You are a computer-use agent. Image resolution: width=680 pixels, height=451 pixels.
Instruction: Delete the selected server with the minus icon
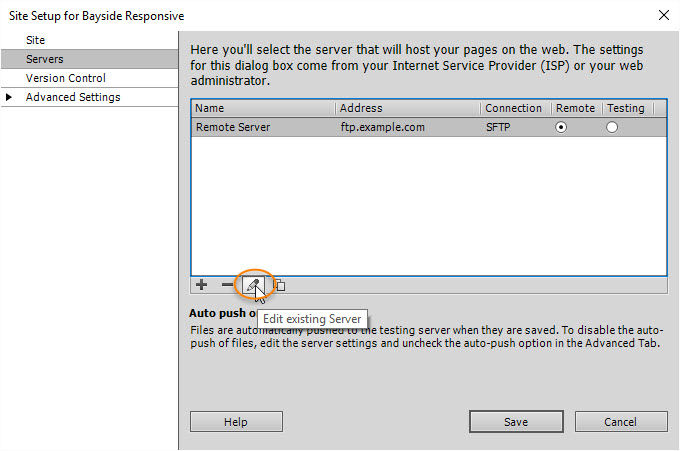tap(227, 285)
